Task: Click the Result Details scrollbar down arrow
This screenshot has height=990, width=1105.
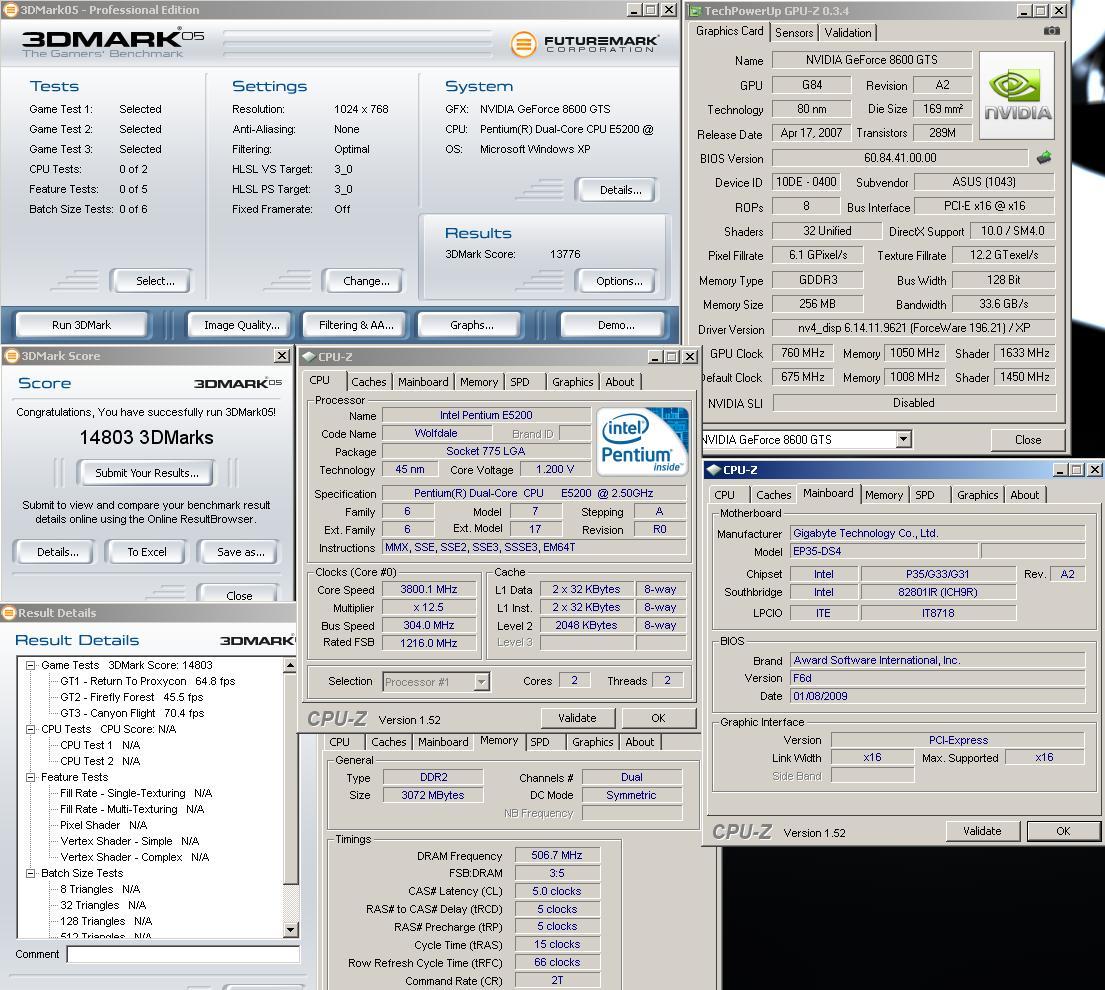Action: tap(290, 930)
